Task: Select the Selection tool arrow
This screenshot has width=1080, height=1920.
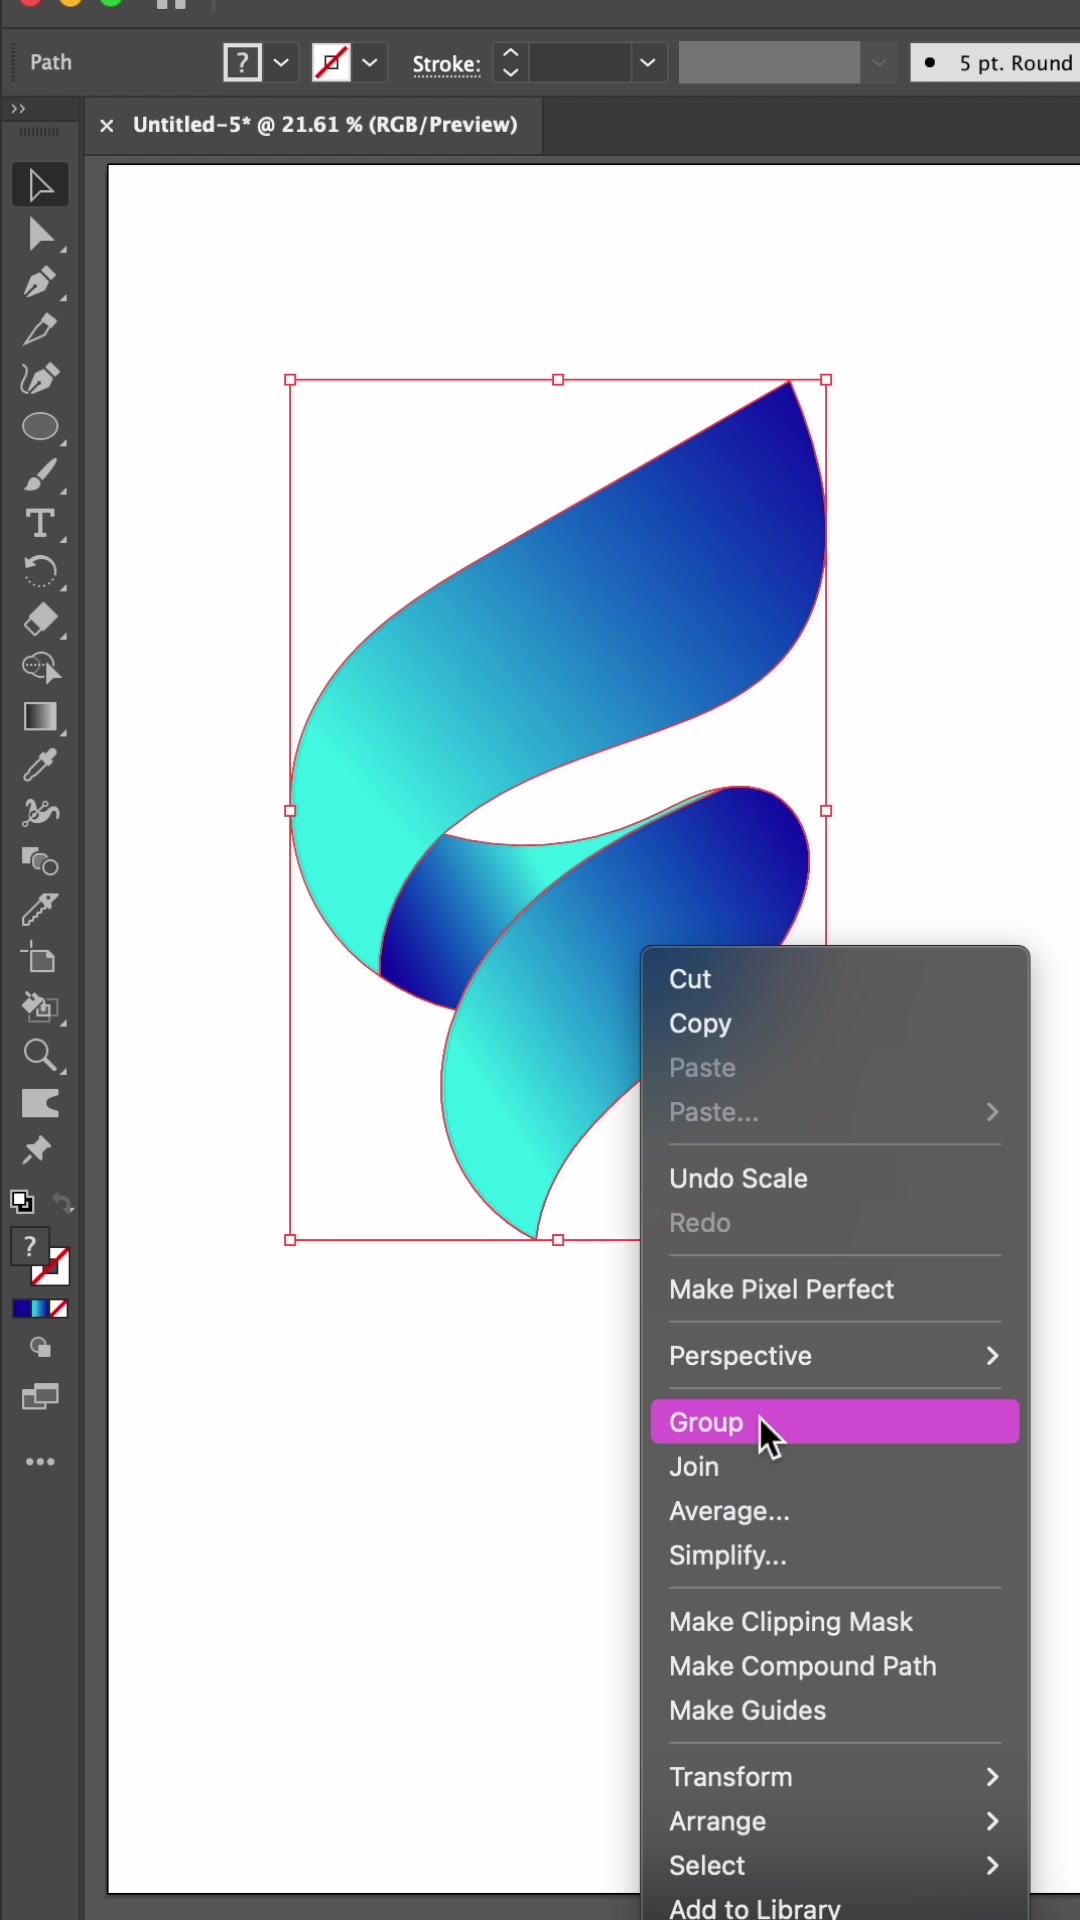Action: [x=40, y=186]
